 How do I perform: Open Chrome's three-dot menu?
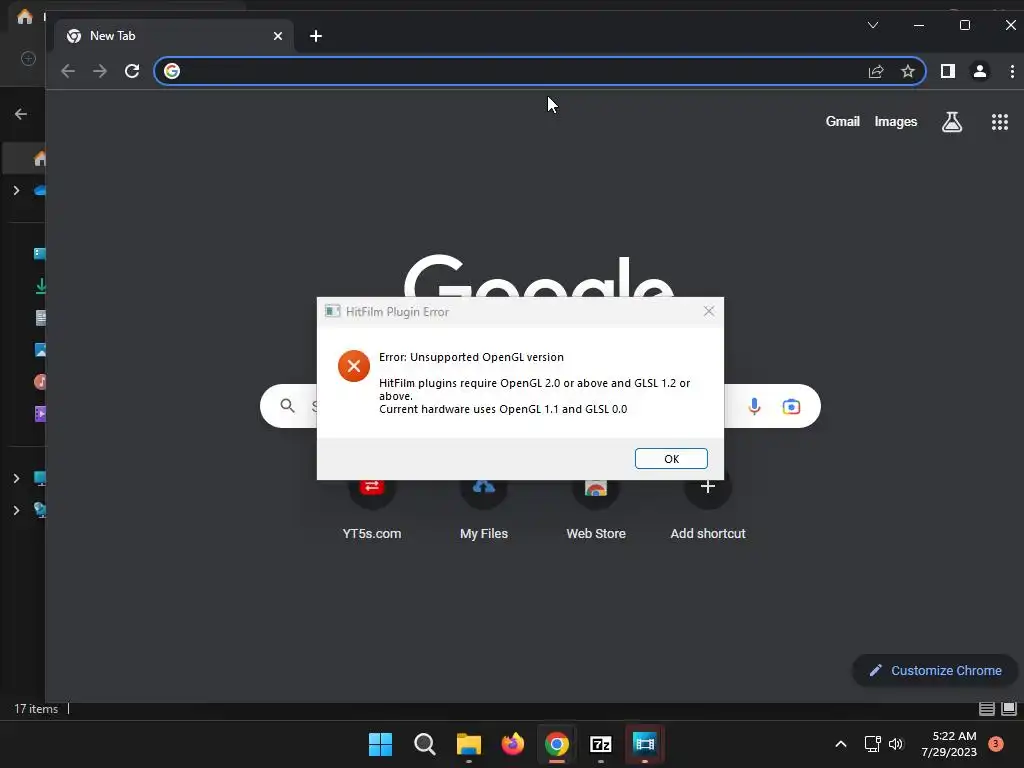[x=1012, y=71]
